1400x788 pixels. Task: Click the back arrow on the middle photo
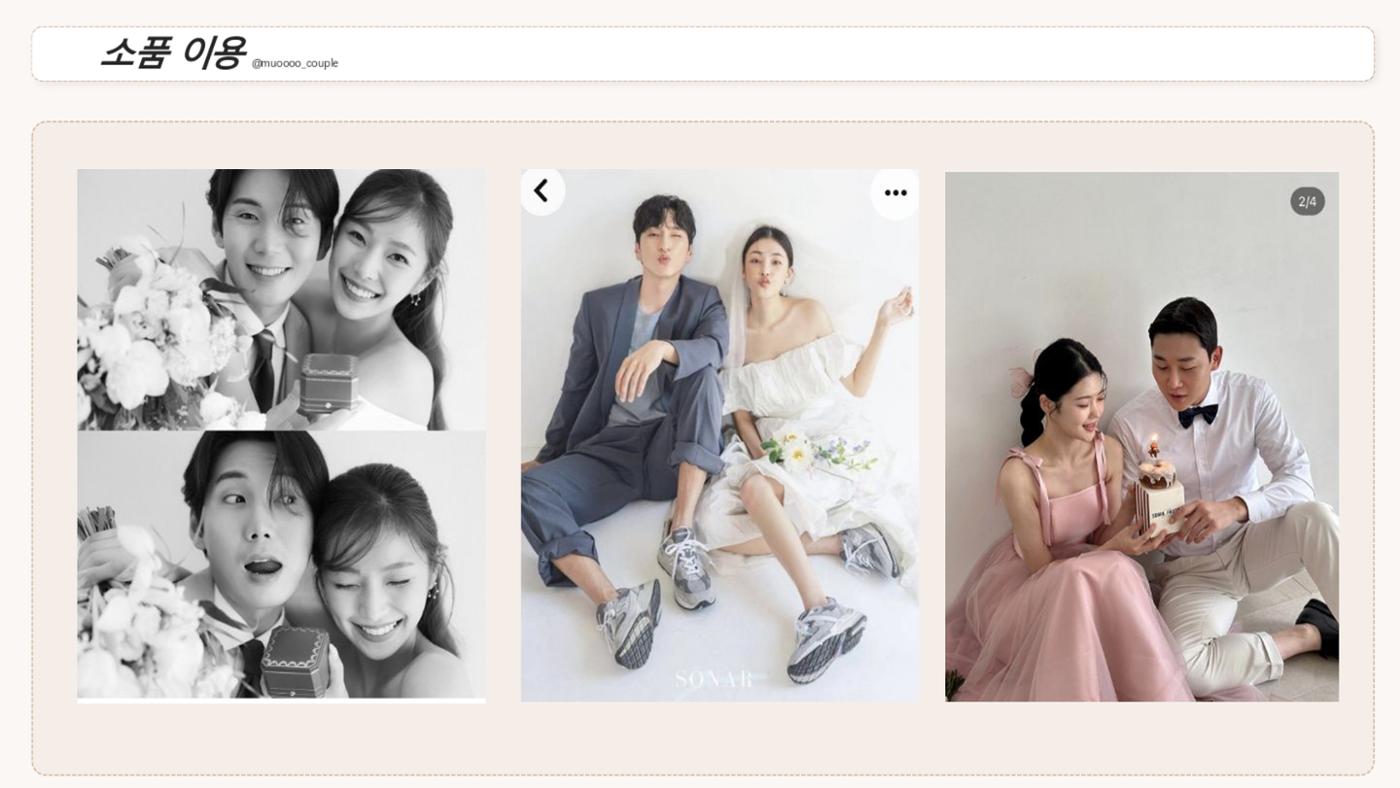click(x=542, y=191)
